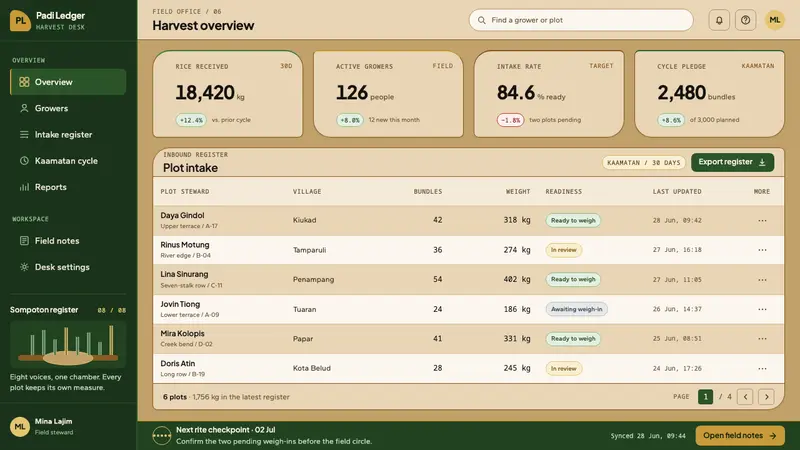This screenshot has width=800, height=450.
Task: Go to Kaamatan cycle
Action: 68,161
